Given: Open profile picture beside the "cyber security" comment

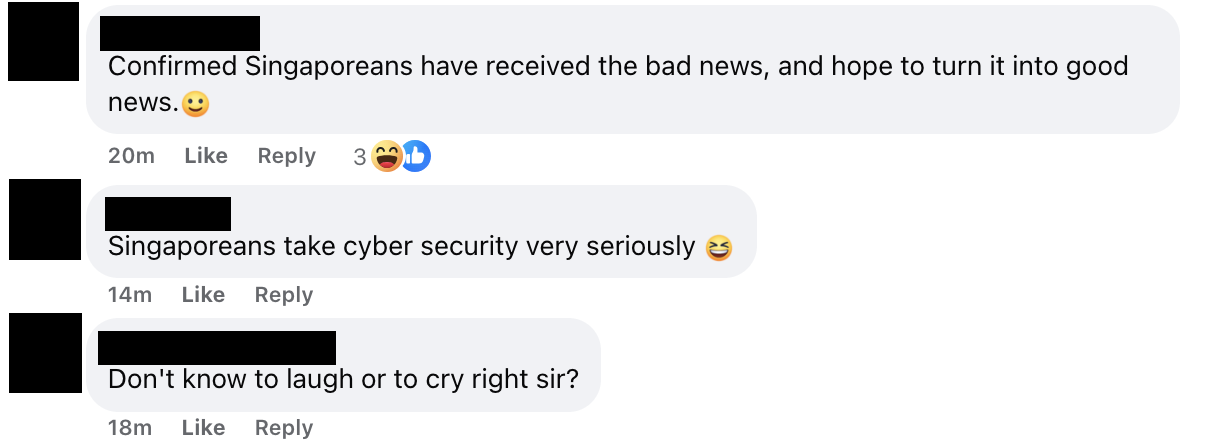Looking at the screenshot, I should pos(43,220).
